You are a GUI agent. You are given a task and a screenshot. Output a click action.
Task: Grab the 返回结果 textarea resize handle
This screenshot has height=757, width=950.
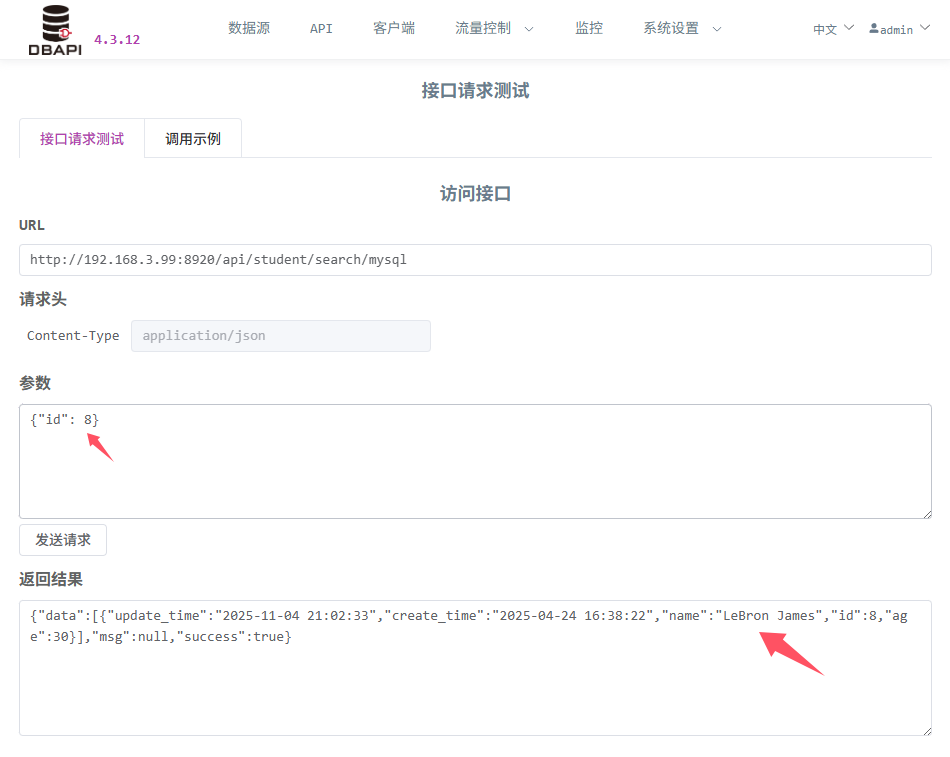pos(925,729)
